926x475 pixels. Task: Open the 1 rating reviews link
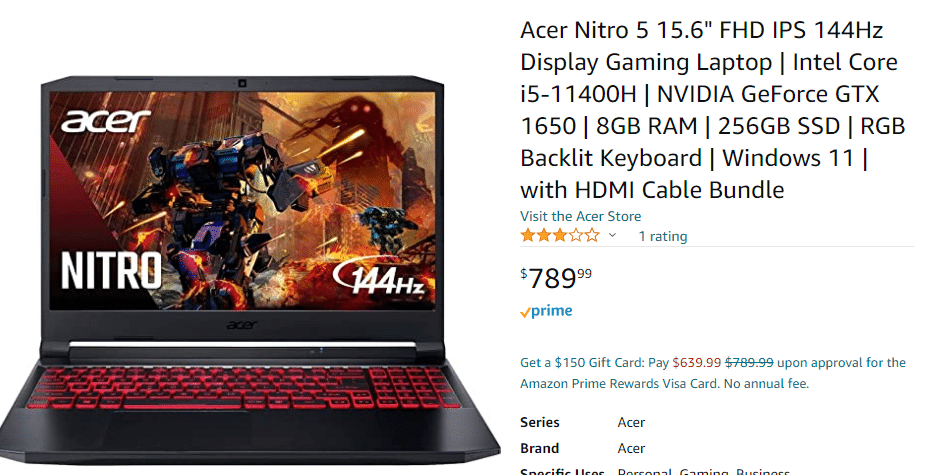[x=663, y=236]
